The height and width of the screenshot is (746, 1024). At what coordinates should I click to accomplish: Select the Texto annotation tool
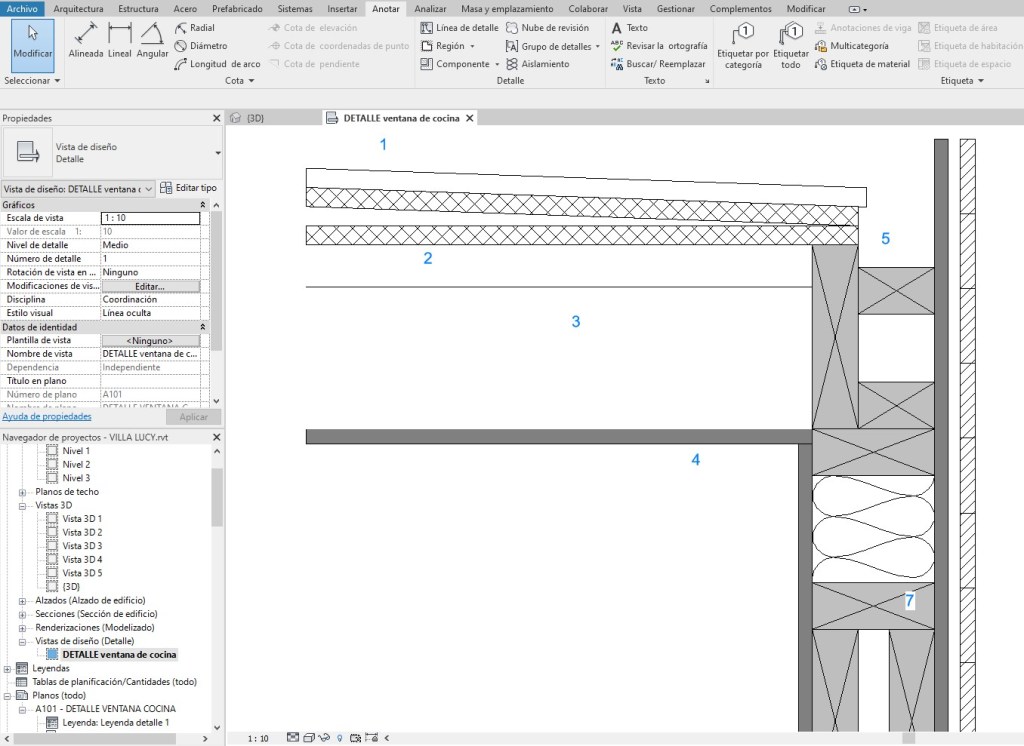630,28
